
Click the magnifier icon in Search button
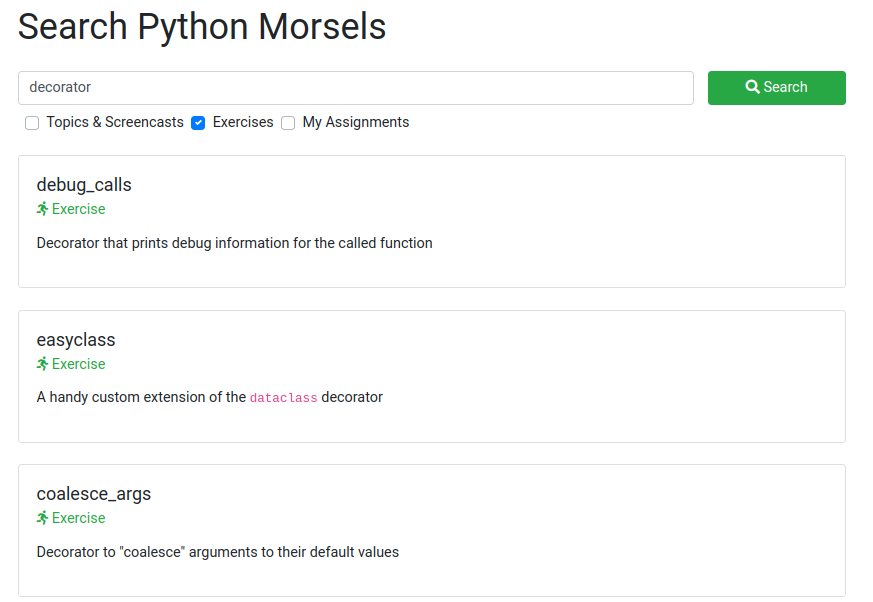click(753, 87)
